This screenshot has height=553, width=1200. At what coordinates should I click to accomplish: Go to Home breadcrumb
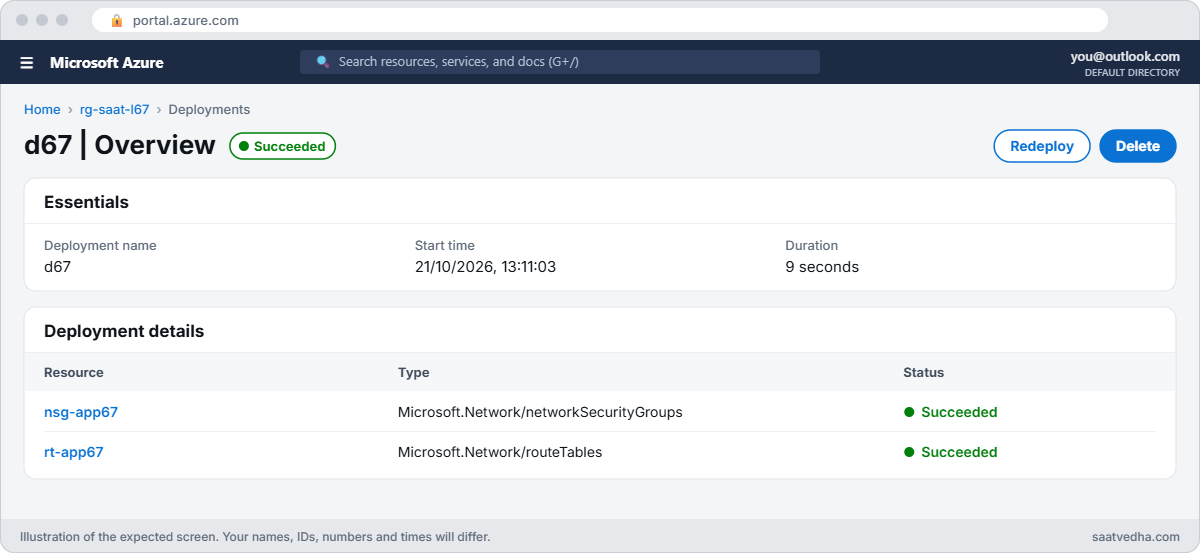tap(42, 110)
